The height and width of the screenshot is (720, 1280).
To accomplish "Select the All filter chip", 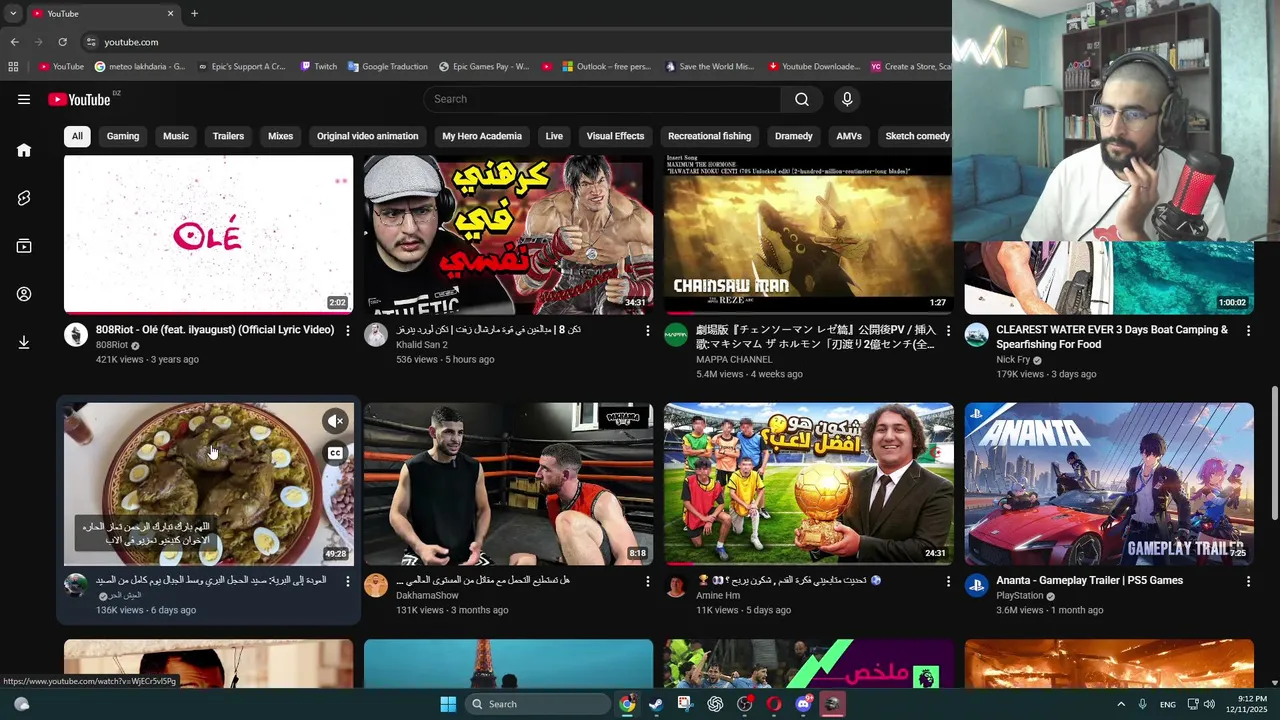I will [x=77, y=136].
